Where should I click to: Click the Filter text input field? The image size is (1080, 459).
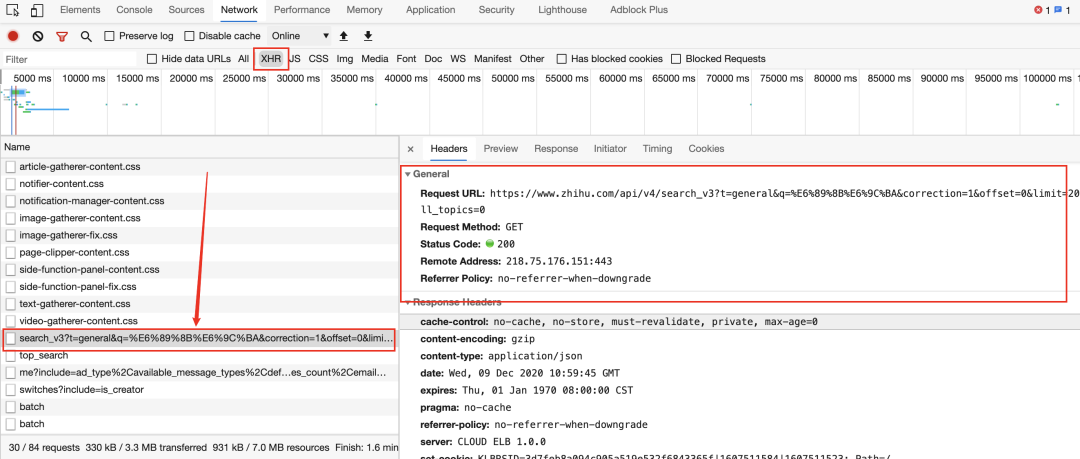click(68, 59)
